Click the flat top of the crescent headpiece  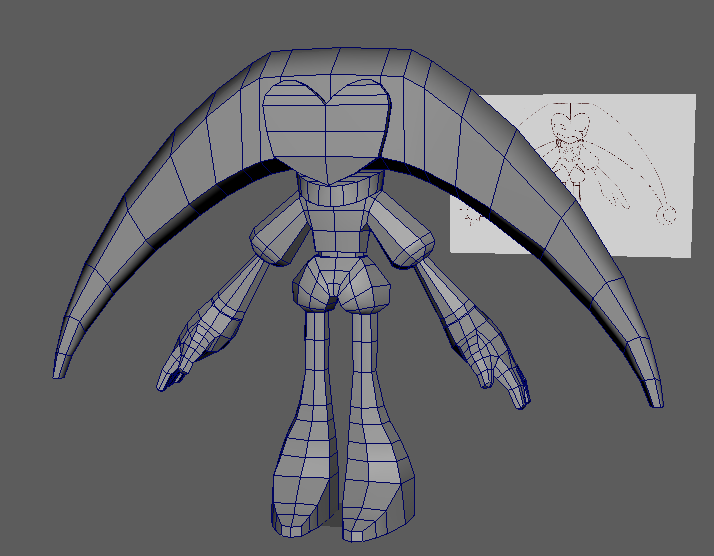tap(342, 61)
